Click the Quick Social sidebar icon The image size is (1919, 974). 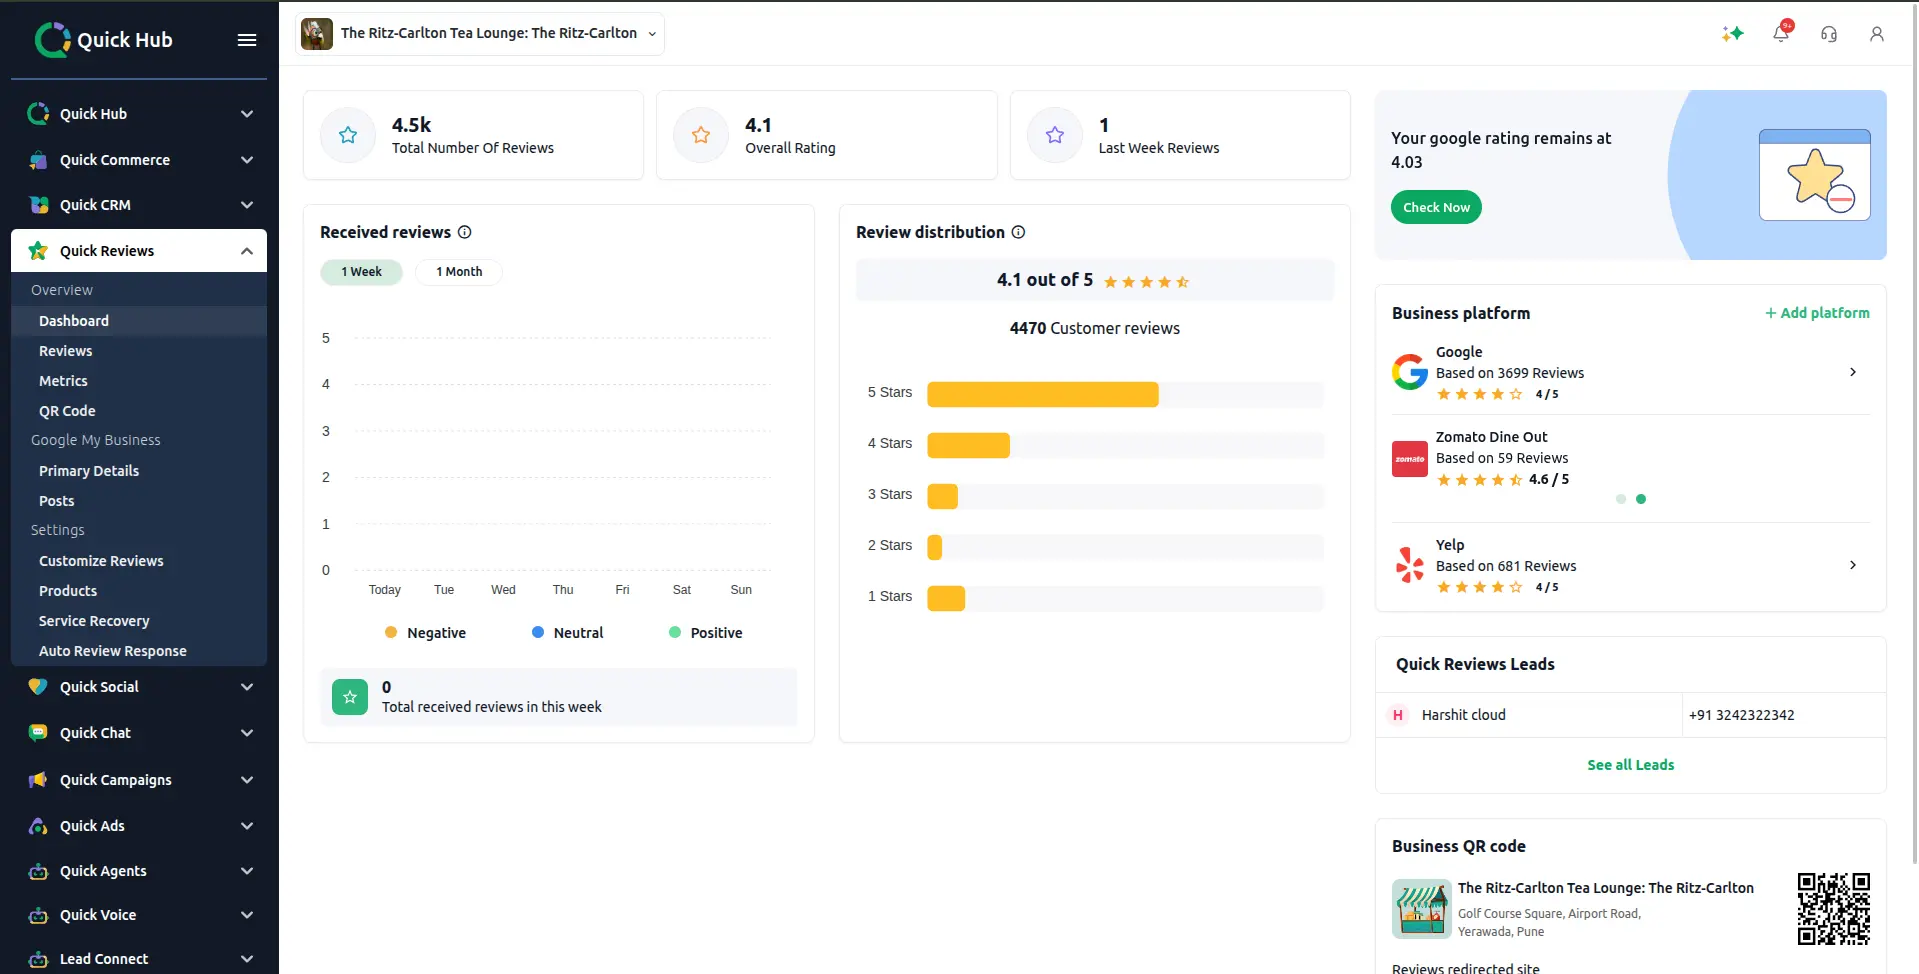pyautogui.click(x=38, y=687)
